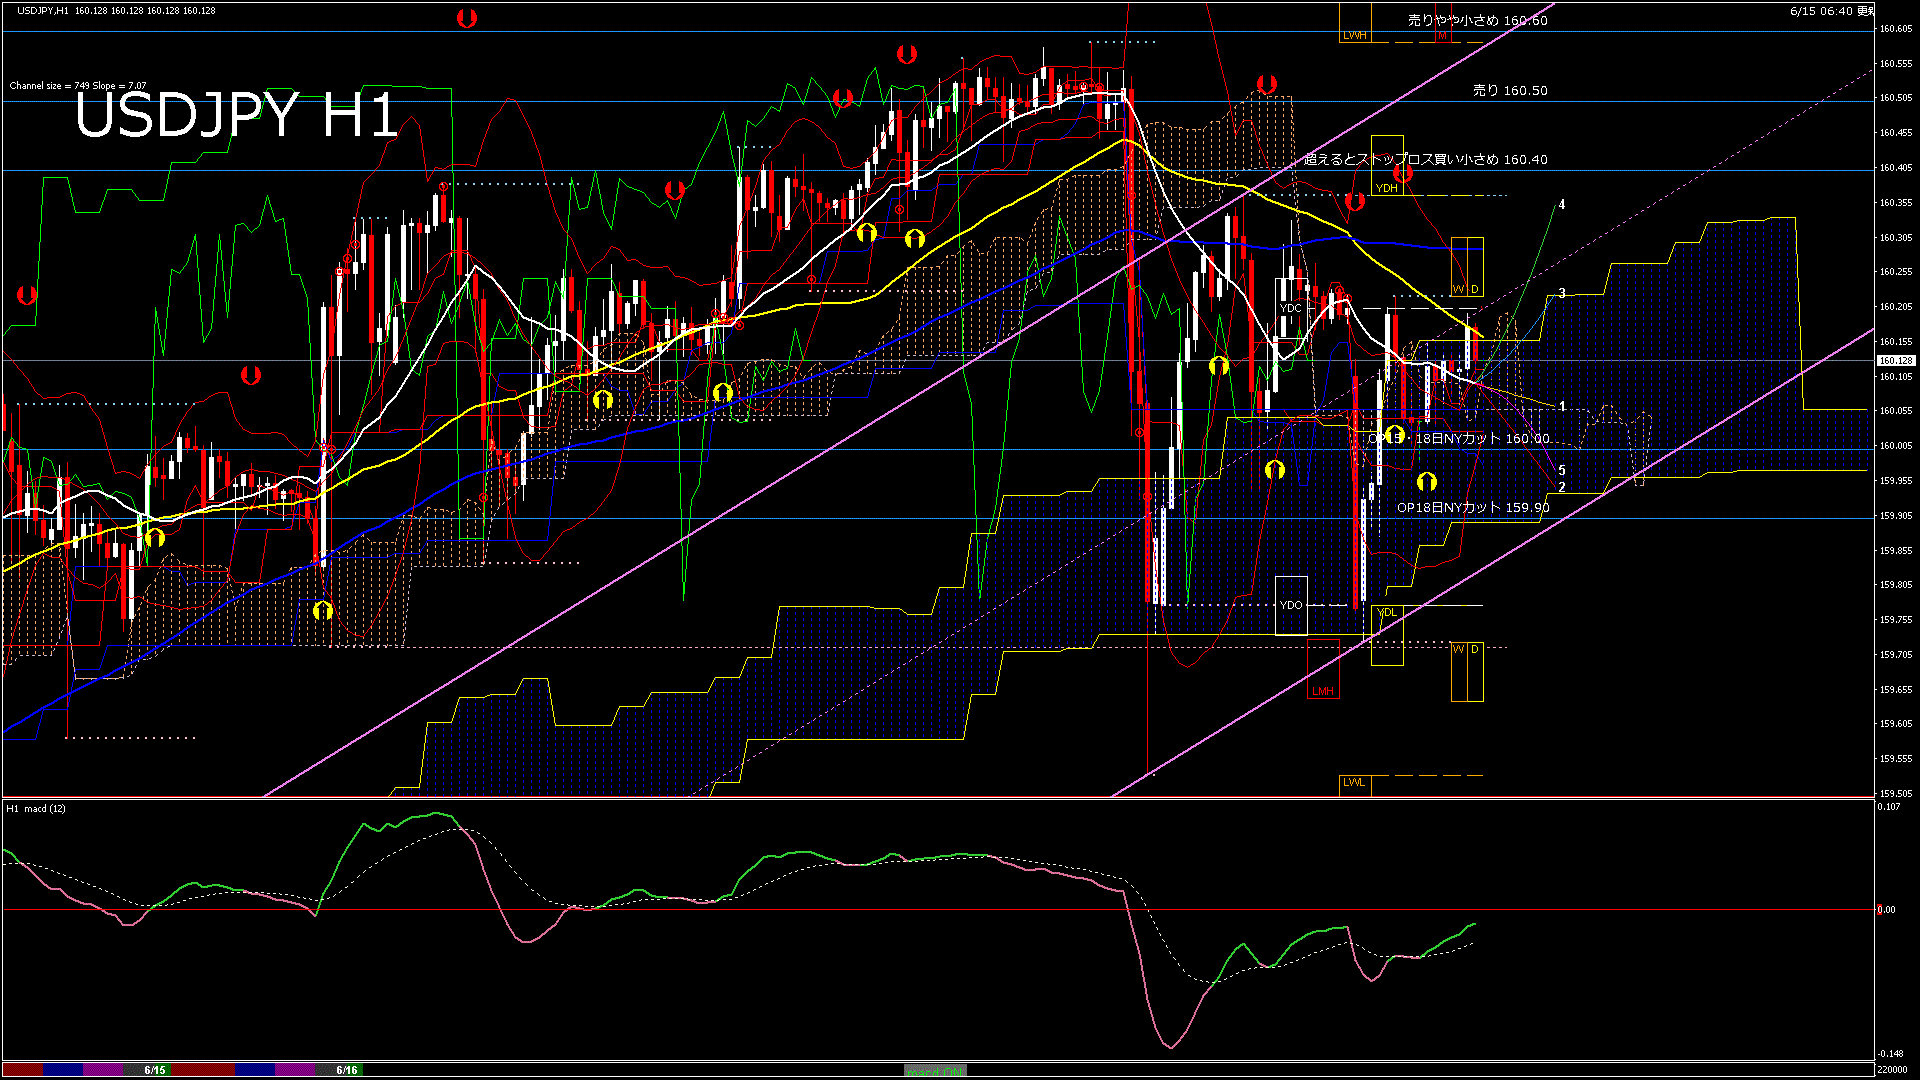1920x1080 pixels.
Task: Click the '売り 160.50' label
Action: click(x=1510, y=90)
